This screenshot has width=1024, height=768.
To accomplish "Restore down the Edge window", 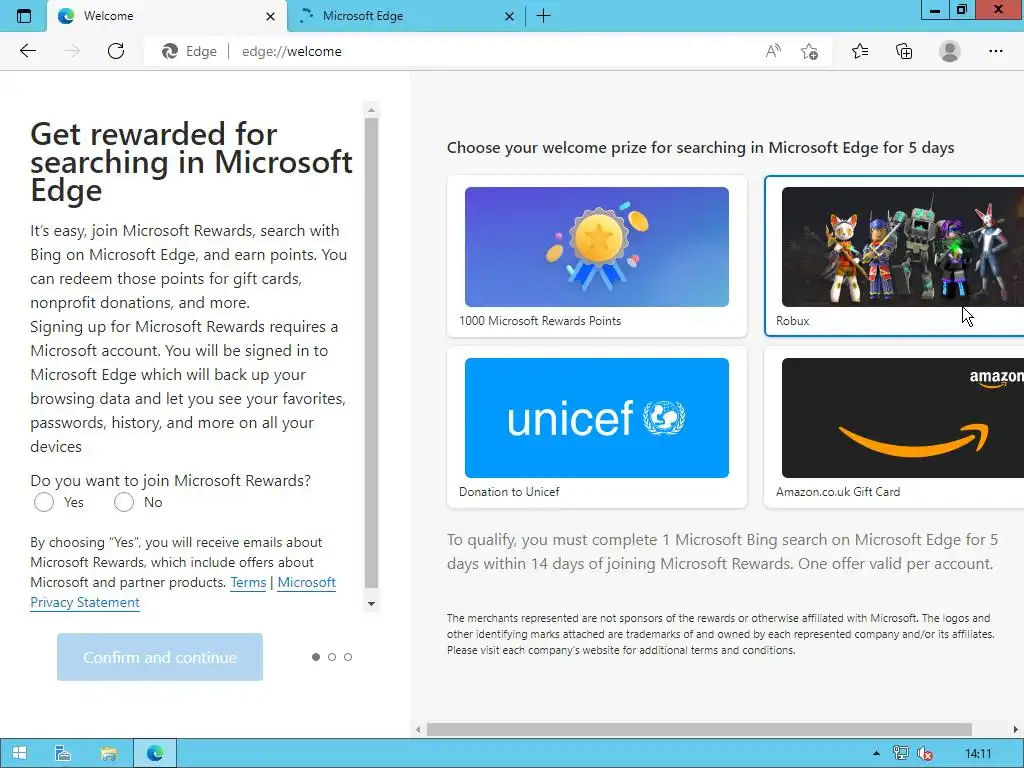I will click(962, 10).
